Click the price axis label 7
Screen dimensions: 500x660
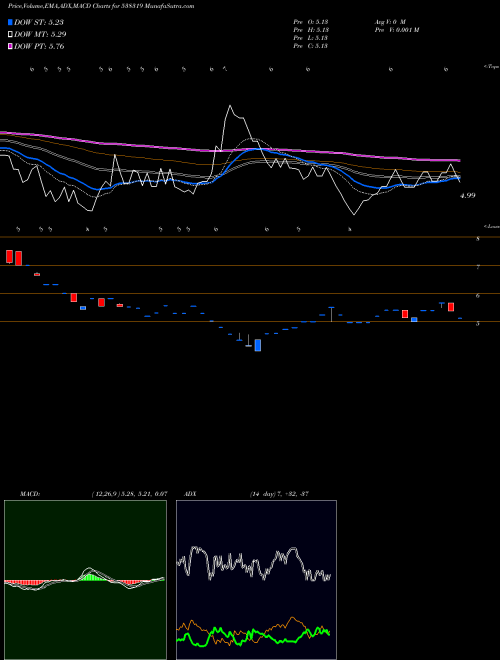coord(478,267)
